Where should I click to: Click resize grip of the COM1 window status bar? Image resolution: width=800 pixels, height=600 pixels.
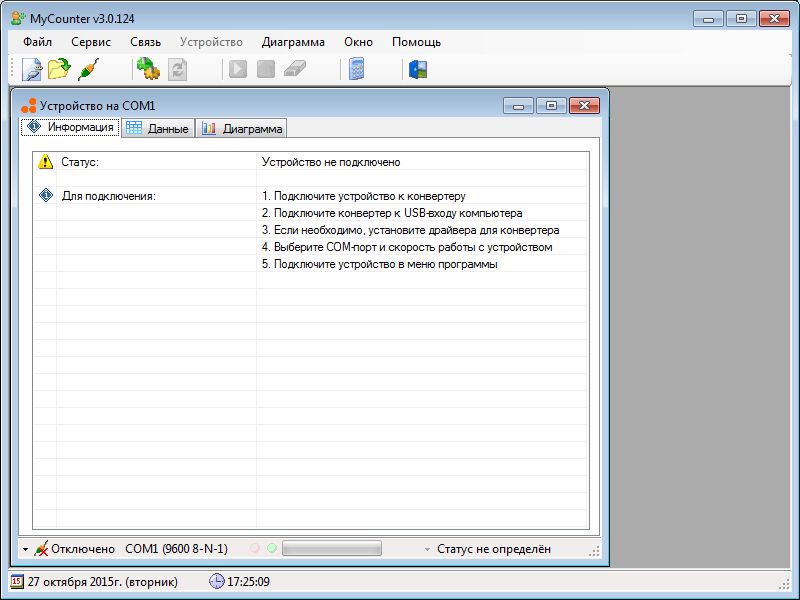point(594,551)
